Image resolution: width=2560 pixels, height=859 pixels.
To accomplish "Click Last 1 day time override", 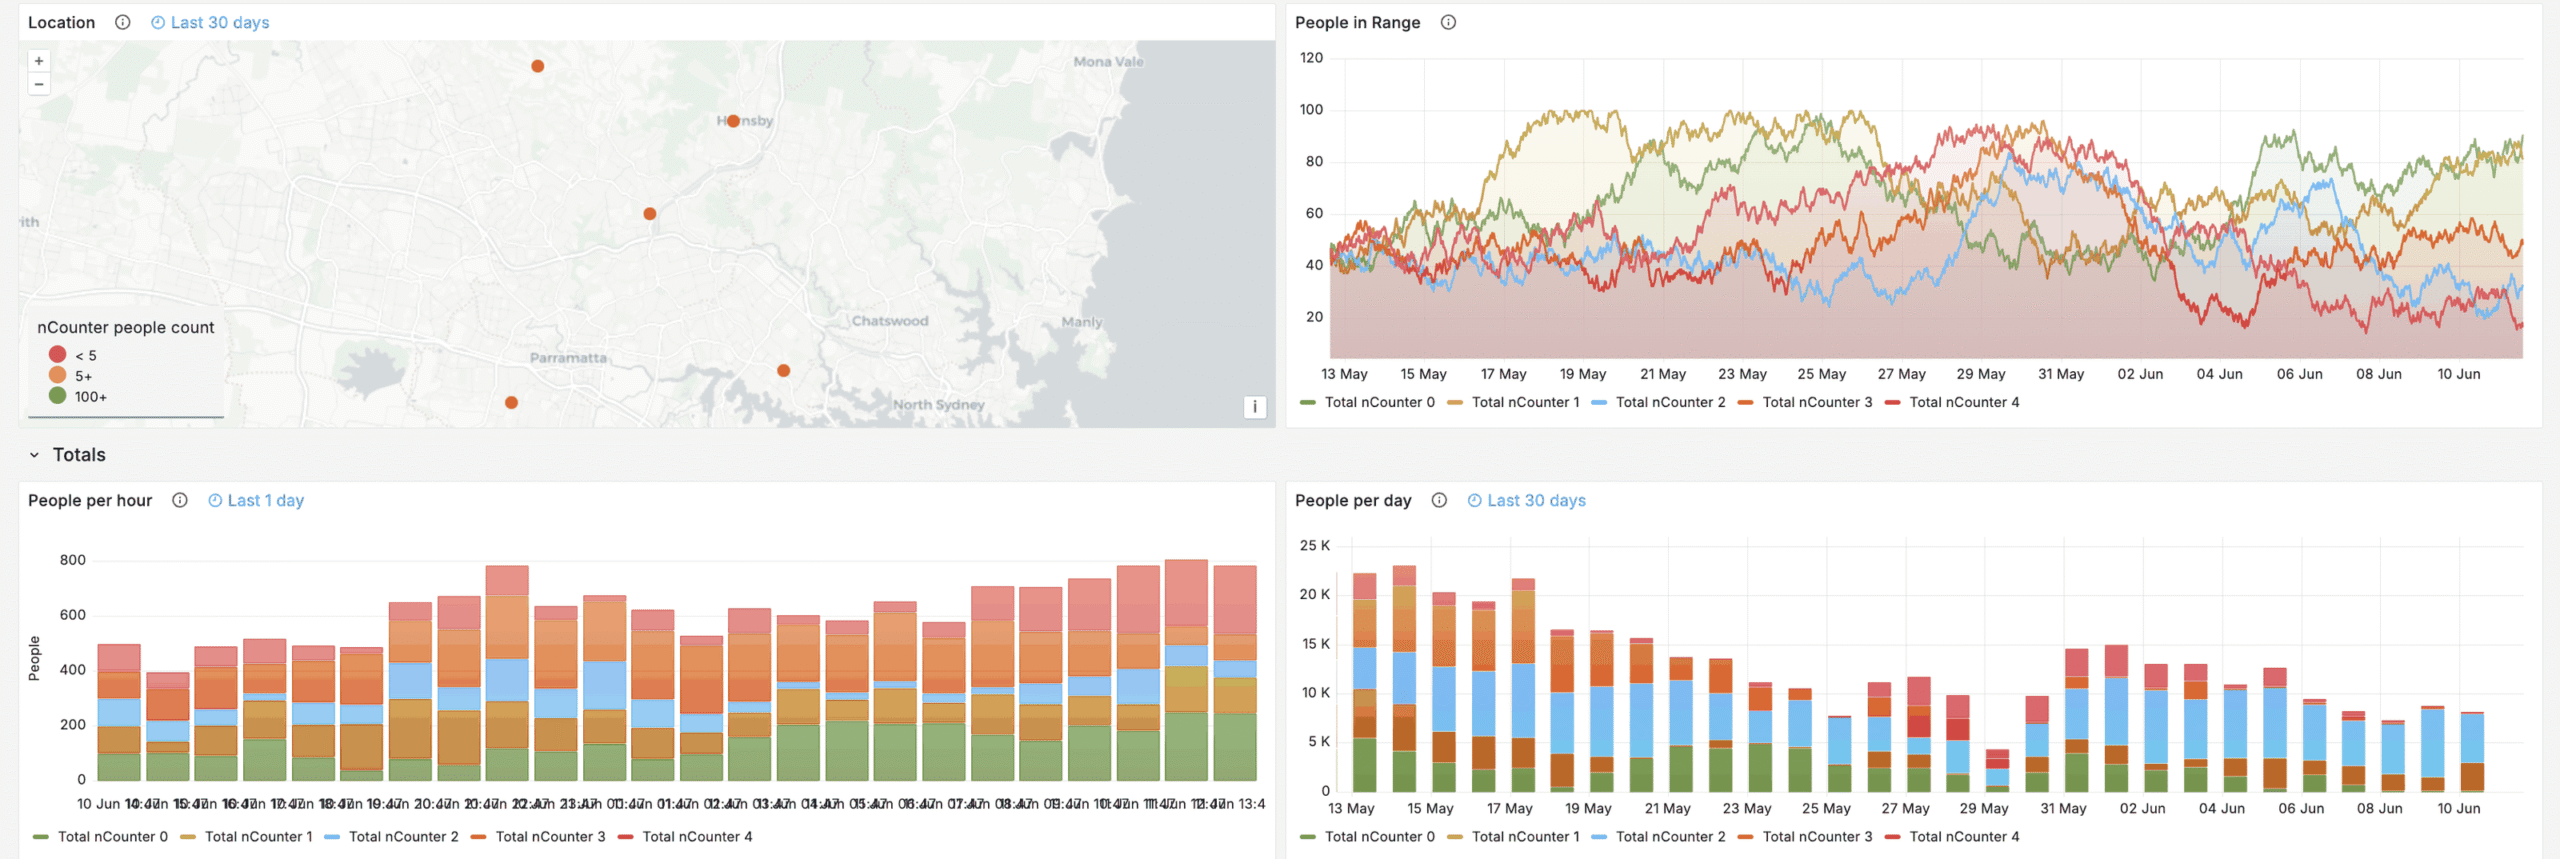I will pyautogui.click(x=256, y=500).
